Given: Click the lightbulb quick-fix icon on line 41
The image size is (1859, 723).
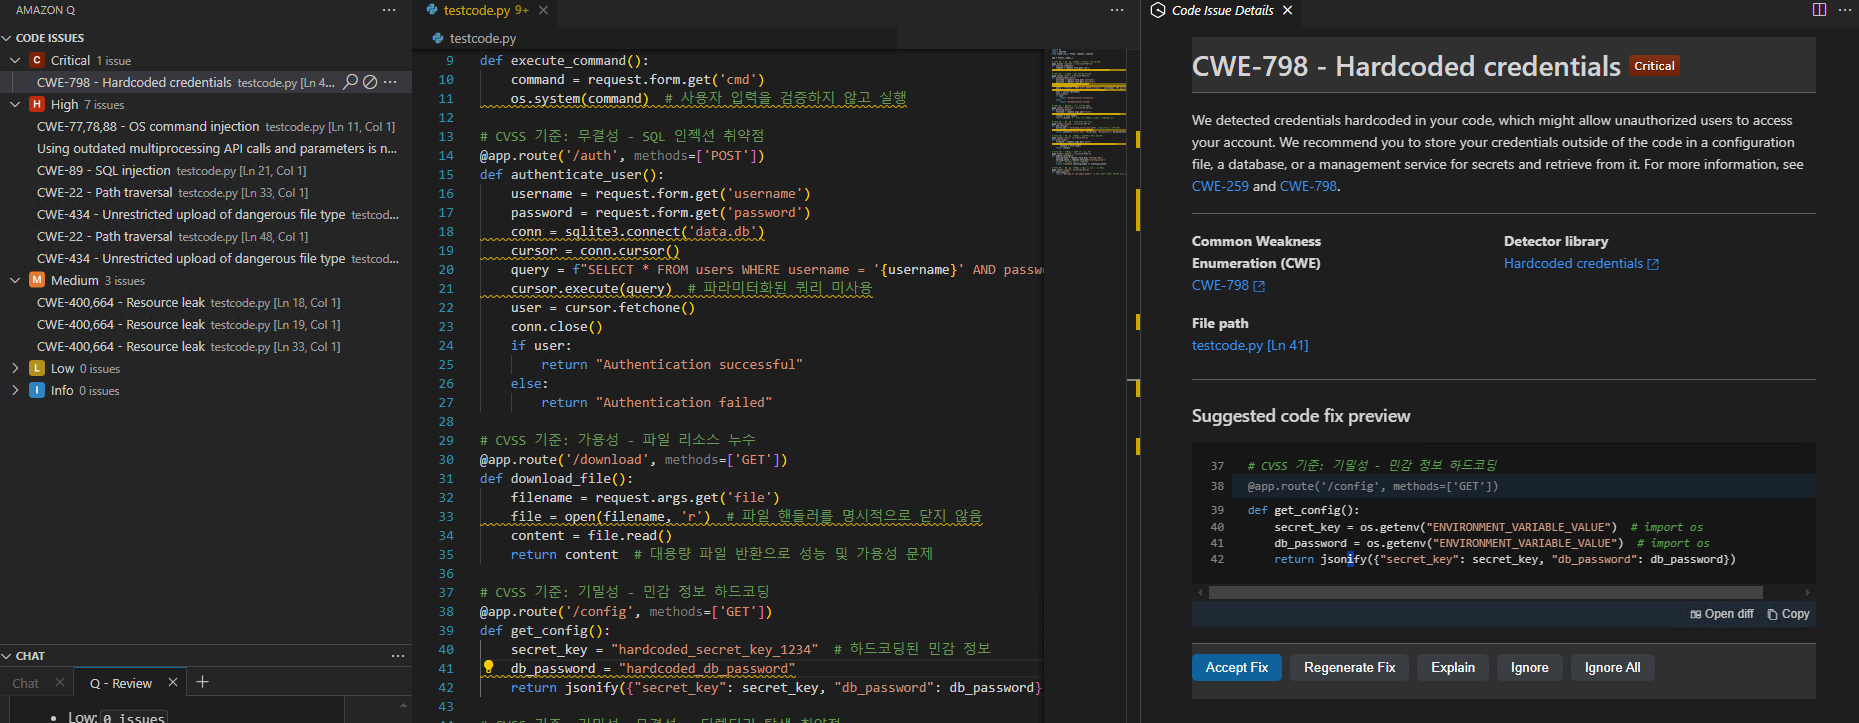Looking at the screenshot, I should [x=489, y=667].
